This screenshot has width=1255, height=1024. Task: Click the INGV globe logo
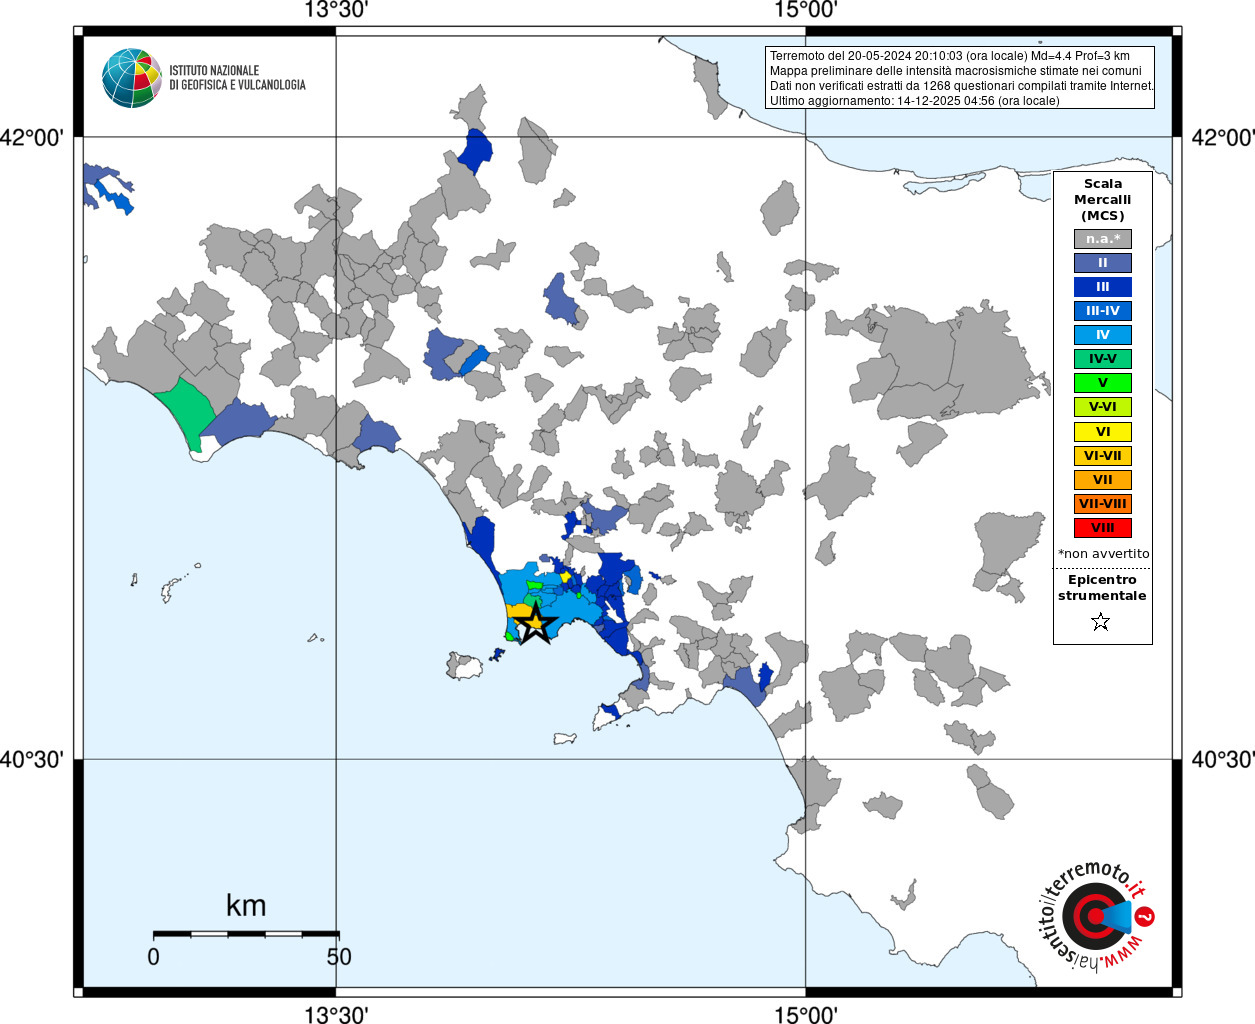click(131, 78)
